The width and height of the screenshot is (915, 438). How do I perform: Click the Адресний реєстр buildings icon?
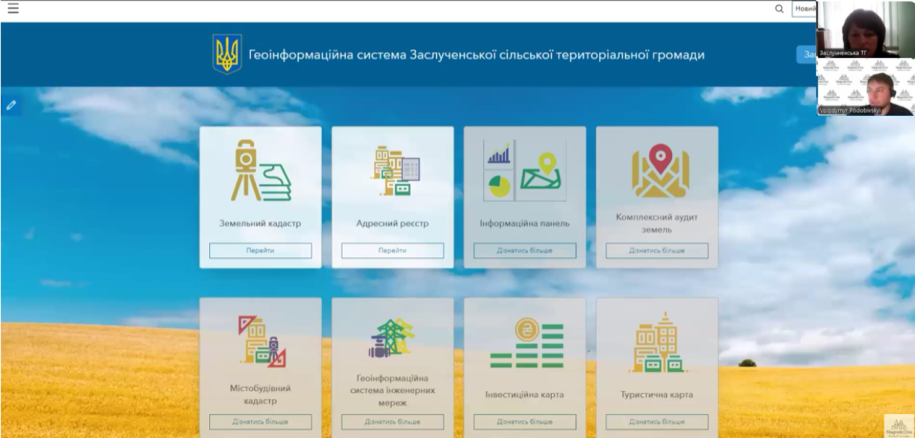[392, 172]
